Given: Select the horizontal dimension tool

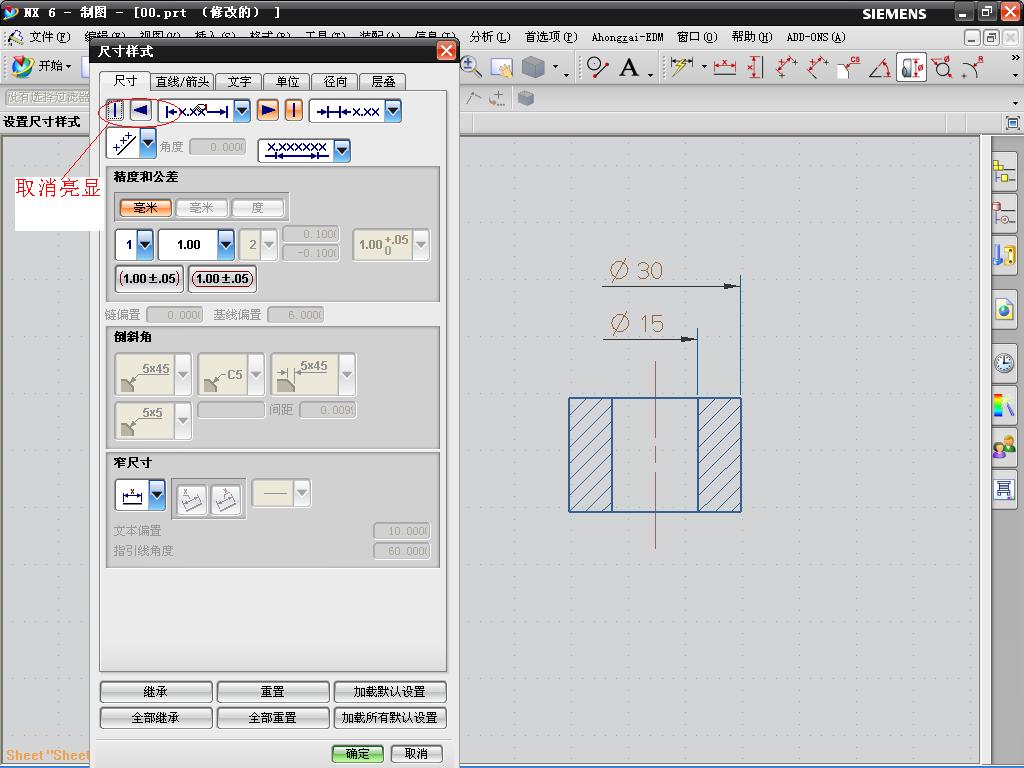Looking at the screenshot, I should pos(724,67).
